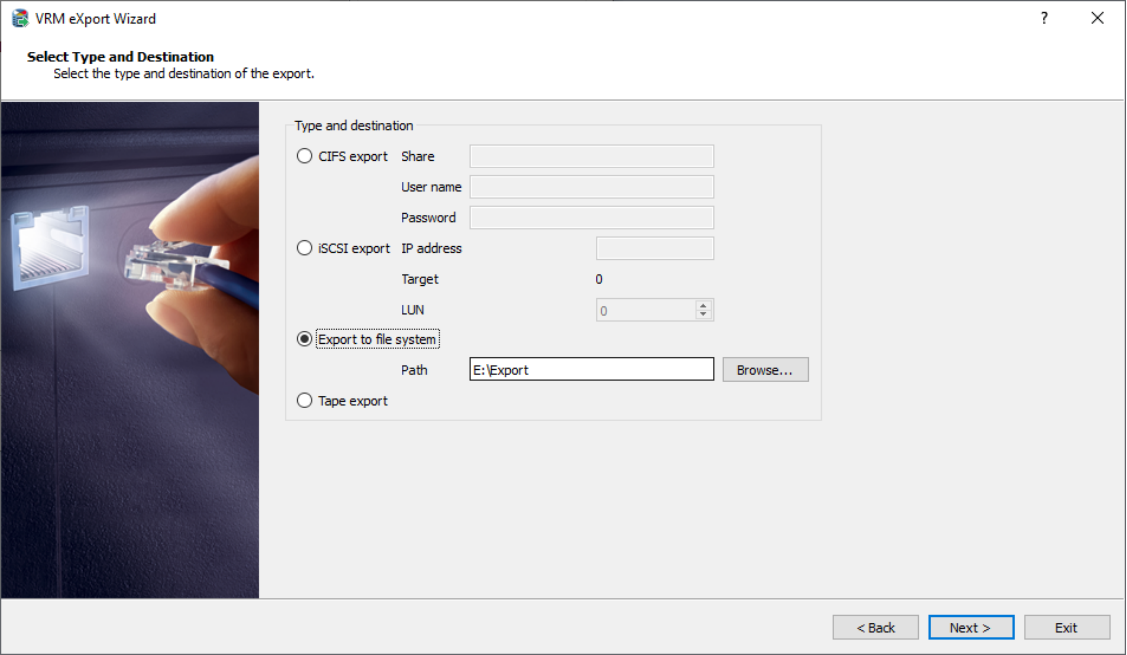Click the VRM eXport Wizard app icon
Screen dimensions: 1127x655
pos(19,18)
